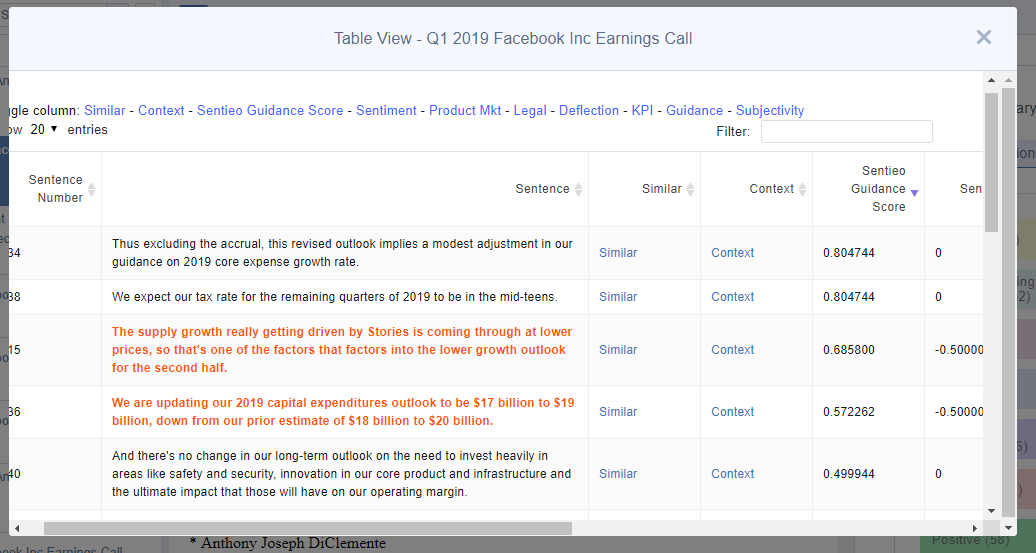Open Similar link for long-term outlook sentence

pyautogui.click(x=618, y=474)
